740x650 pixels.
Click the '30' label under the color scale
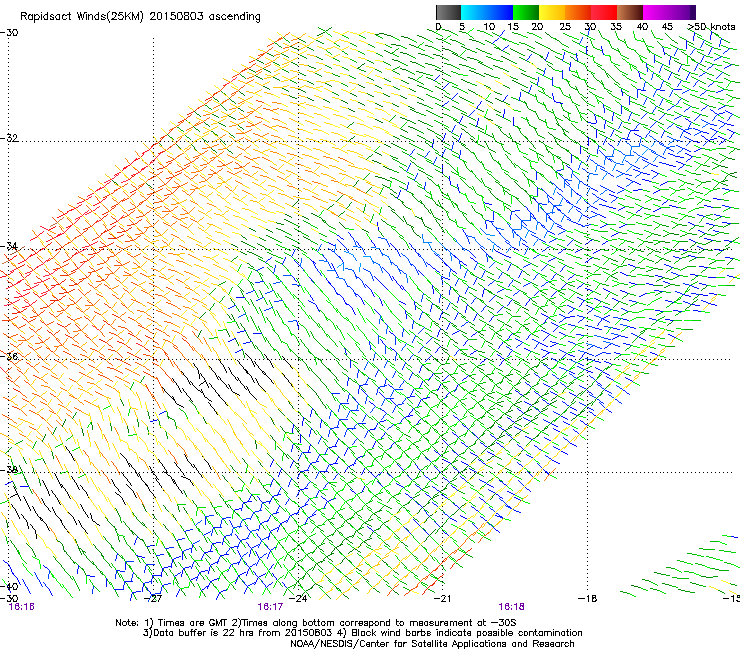[x=590, y=27]
